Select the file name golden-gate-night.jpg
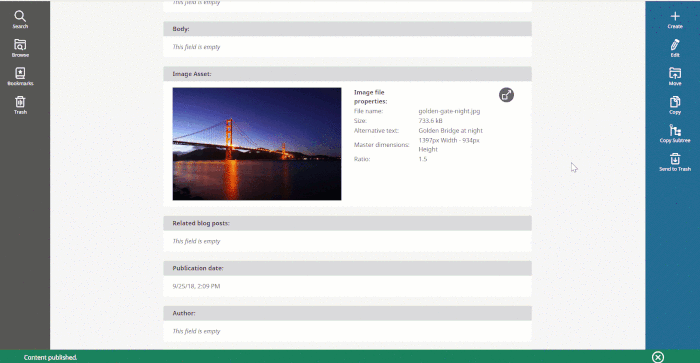 449,111
